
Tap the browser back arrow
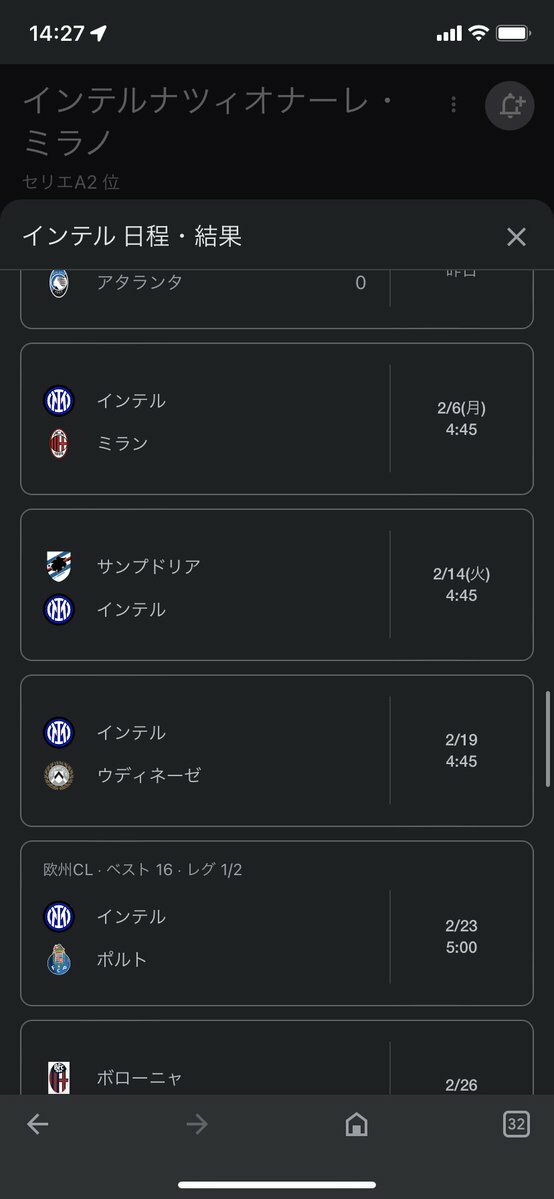coord(37,1123)
